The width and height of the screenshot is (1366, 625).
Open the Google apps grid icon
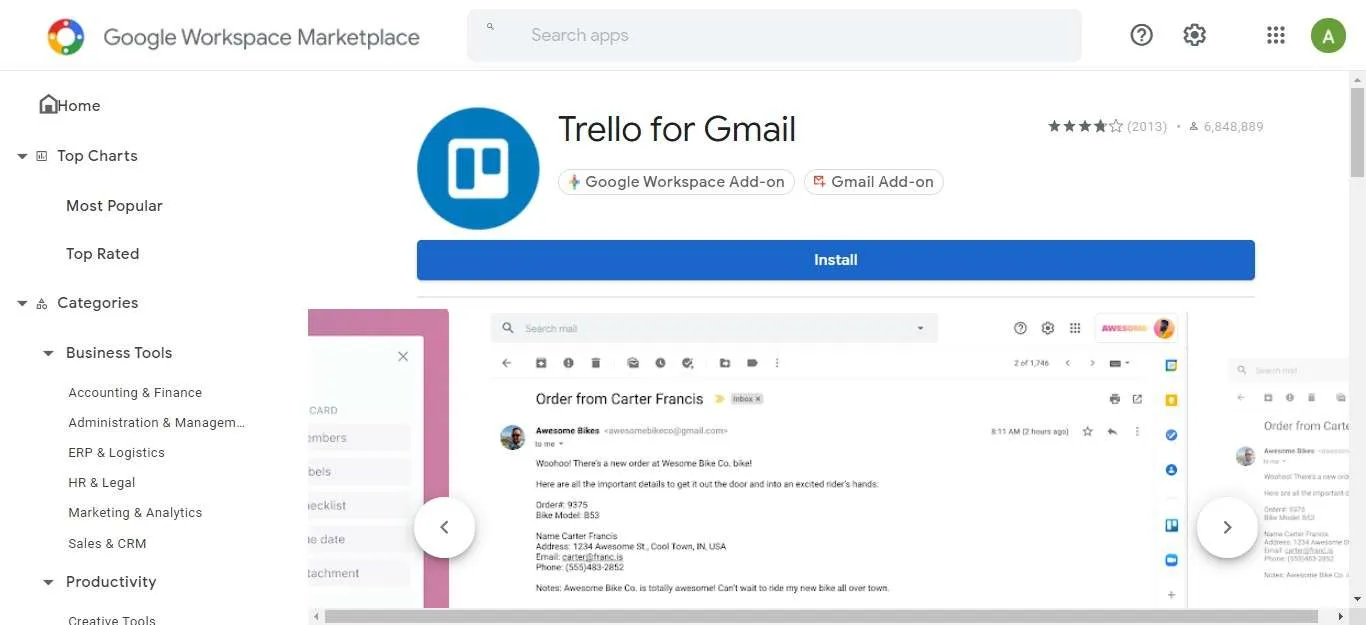pos(1275,35)
